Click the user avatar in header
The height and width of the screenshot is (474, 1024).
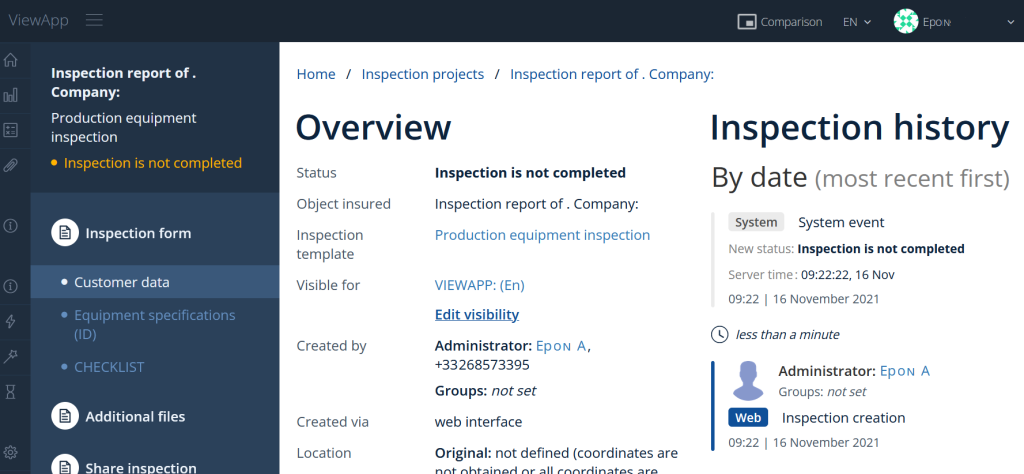pos(906,22)
